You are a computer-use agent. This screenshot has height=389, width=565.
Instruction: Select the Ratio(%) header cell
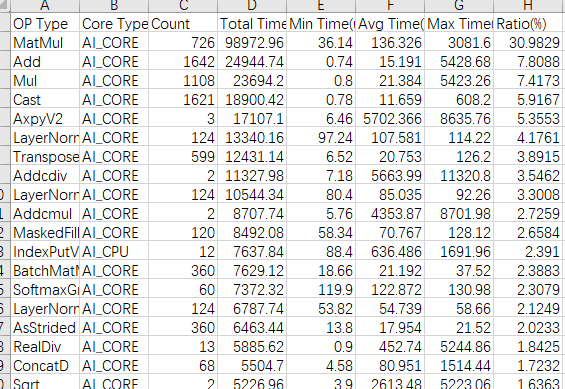528,24
